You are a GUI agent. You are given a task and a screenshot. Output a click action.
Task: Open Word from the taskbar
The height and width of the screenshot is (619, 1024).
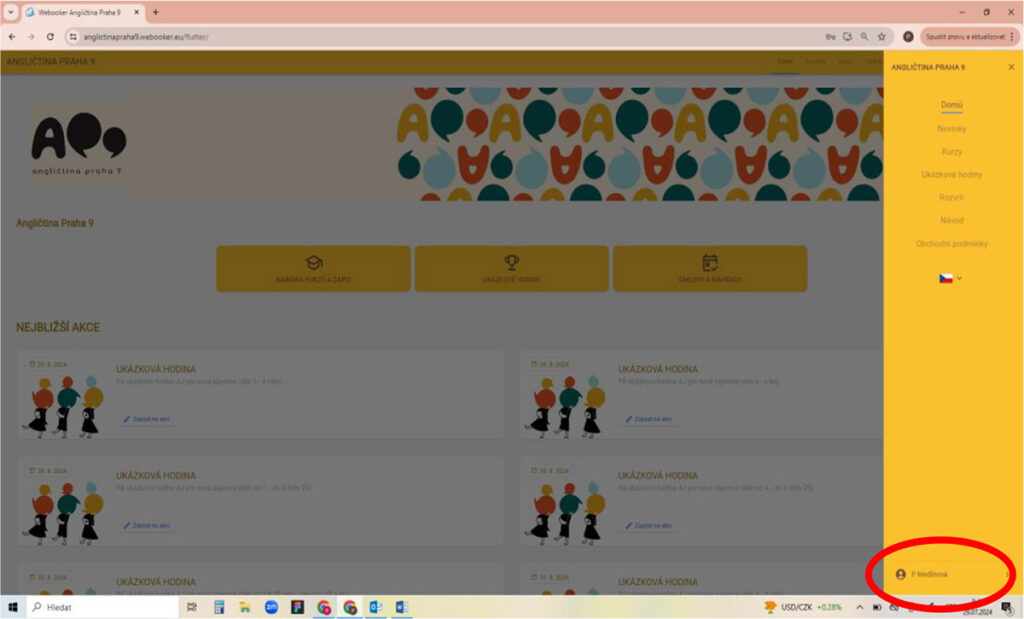coord(402,607)
